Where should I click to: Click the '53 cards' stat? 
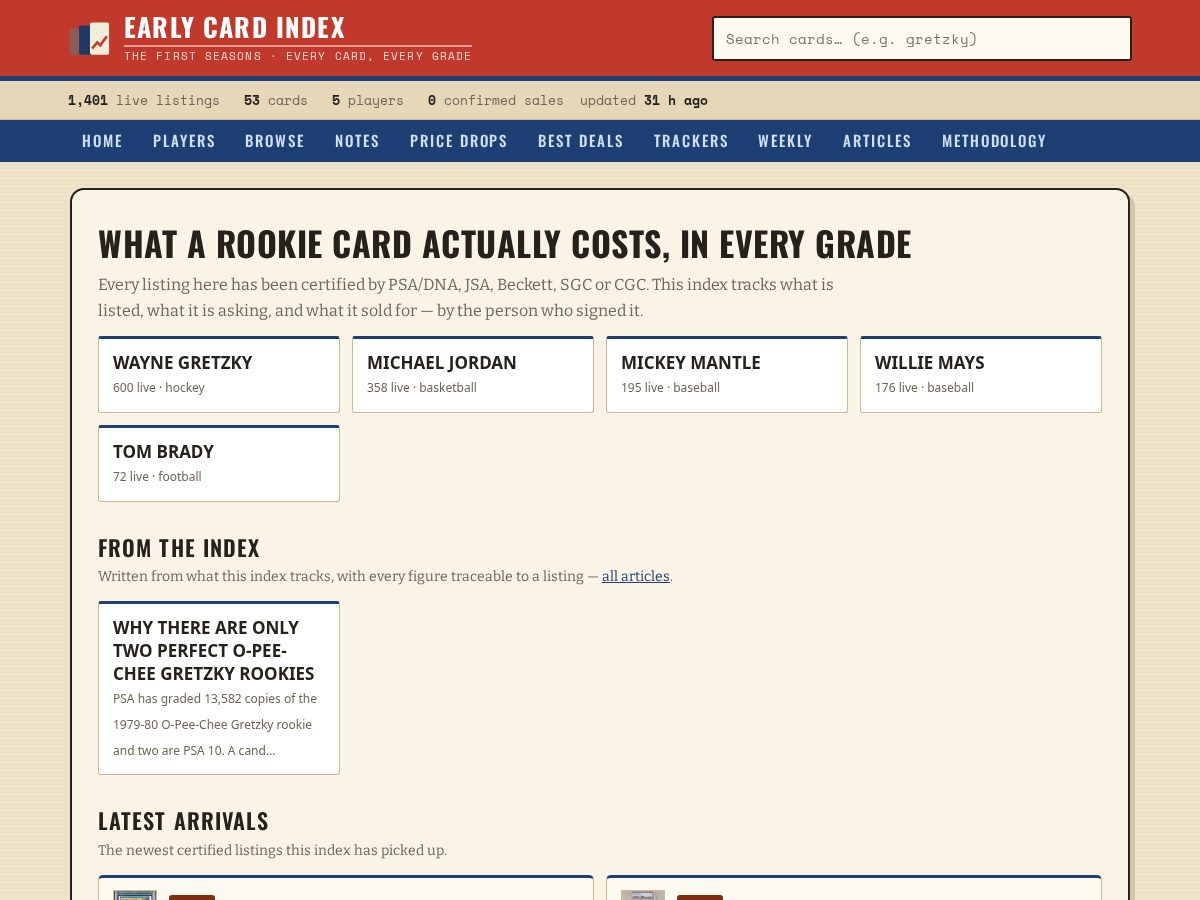coord(276,100)
